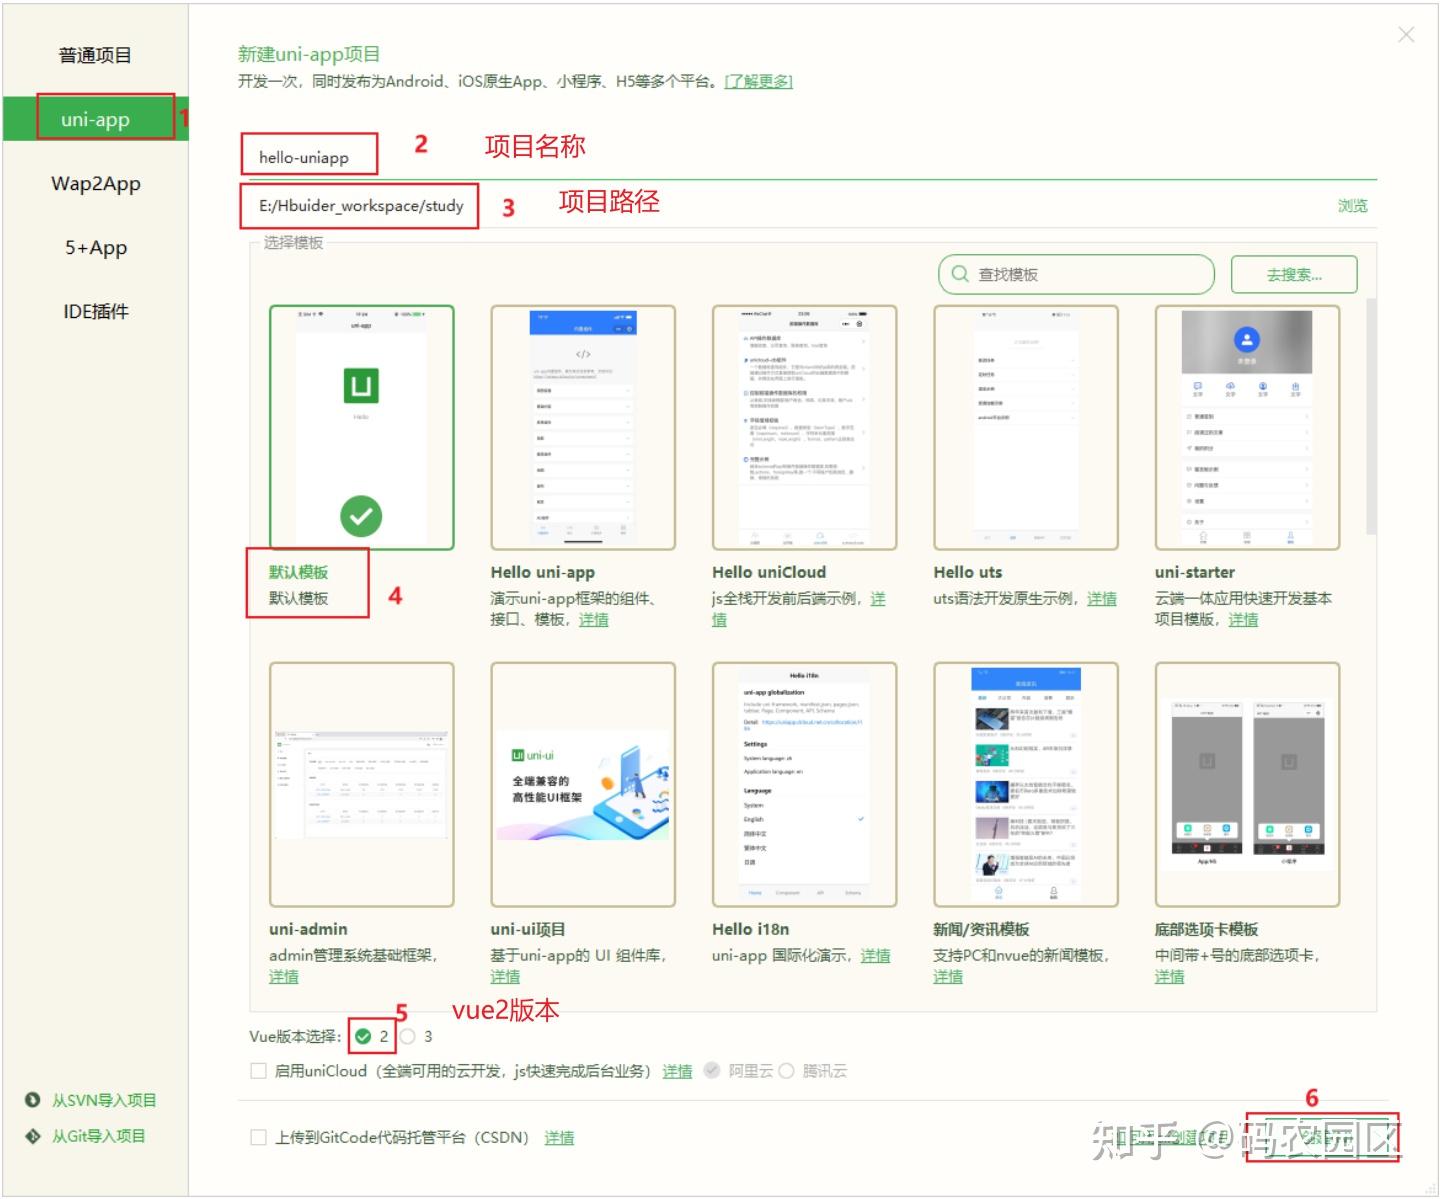Open the 5+App project category
The height and width of the screenshot is (1199, 1440).
coord(95,247)
